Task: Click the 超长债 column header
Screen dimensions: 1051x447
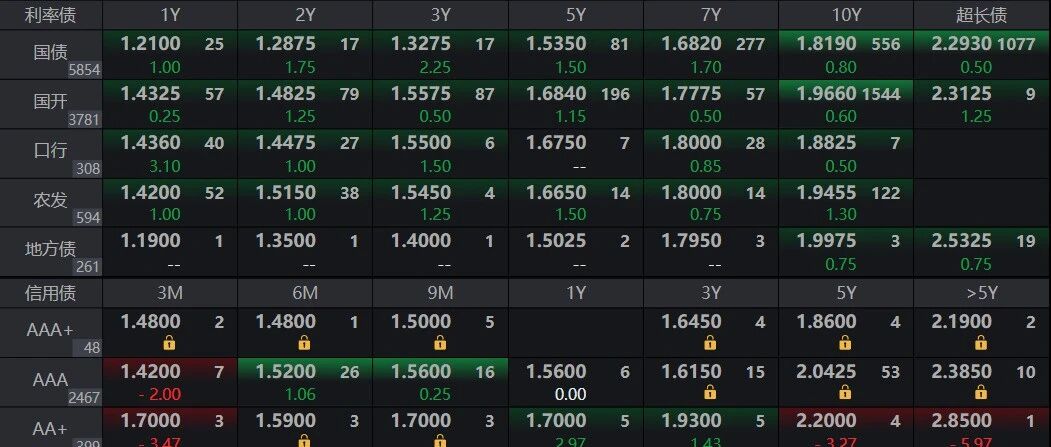Action: [x=981, y=15]
